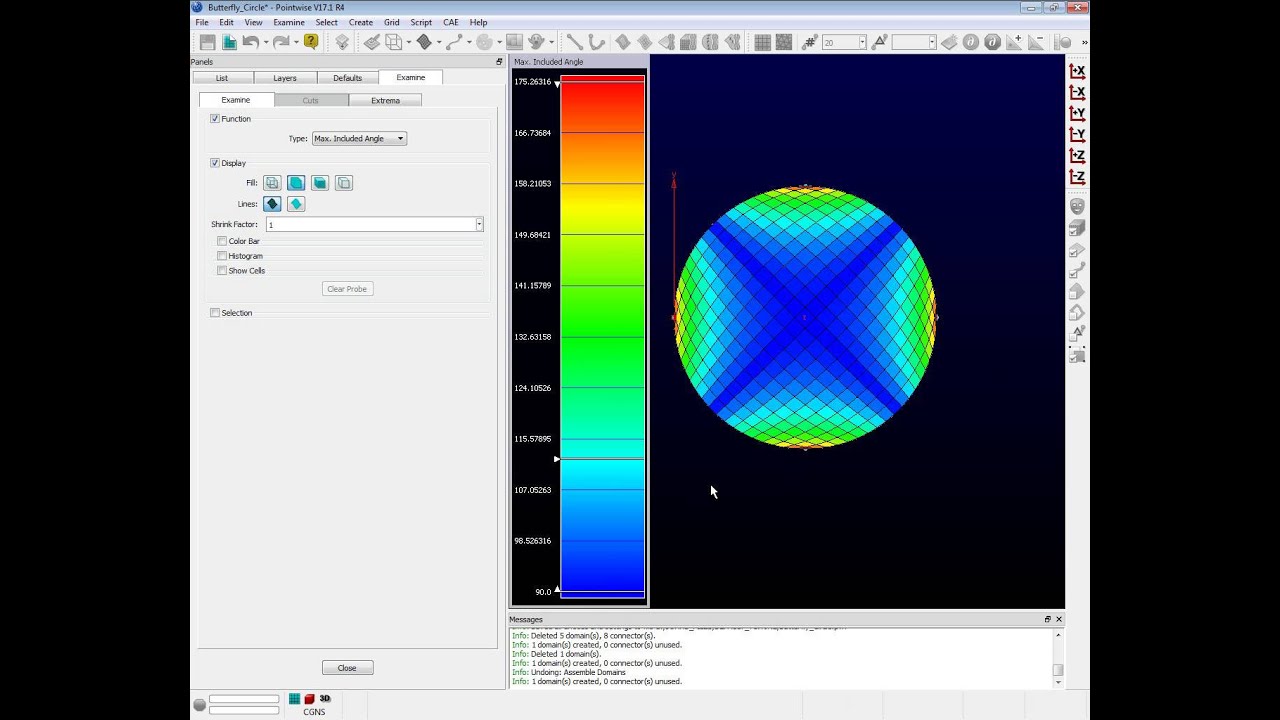Close the Messages panel

tap(1059, 619)
